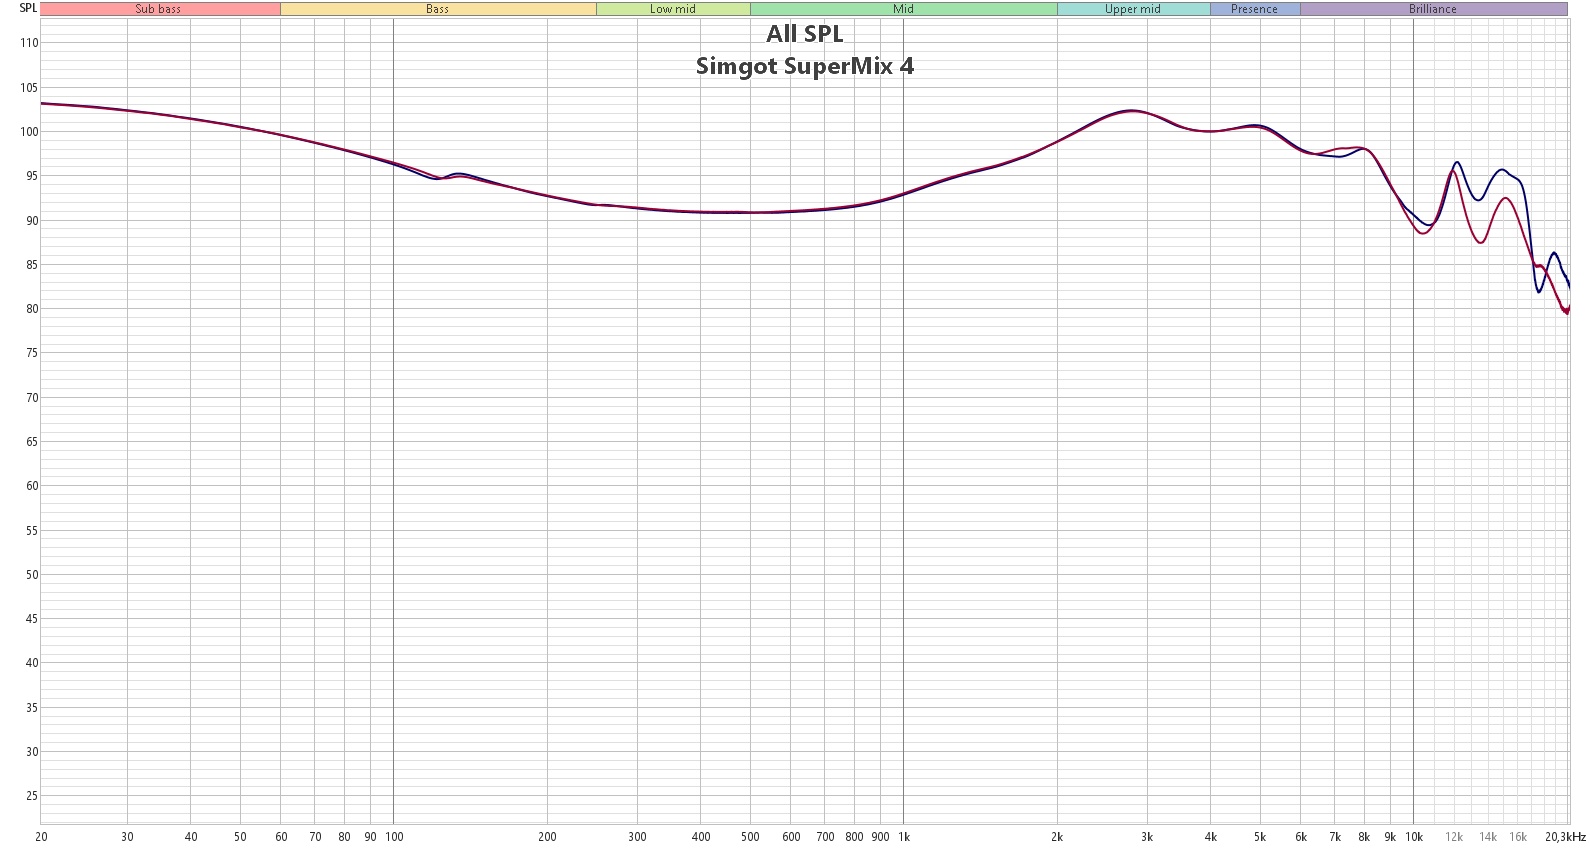The image size is (1590, 849).
Task: Click the 80 Hz frequency axis label
Action: click(344, 837)
